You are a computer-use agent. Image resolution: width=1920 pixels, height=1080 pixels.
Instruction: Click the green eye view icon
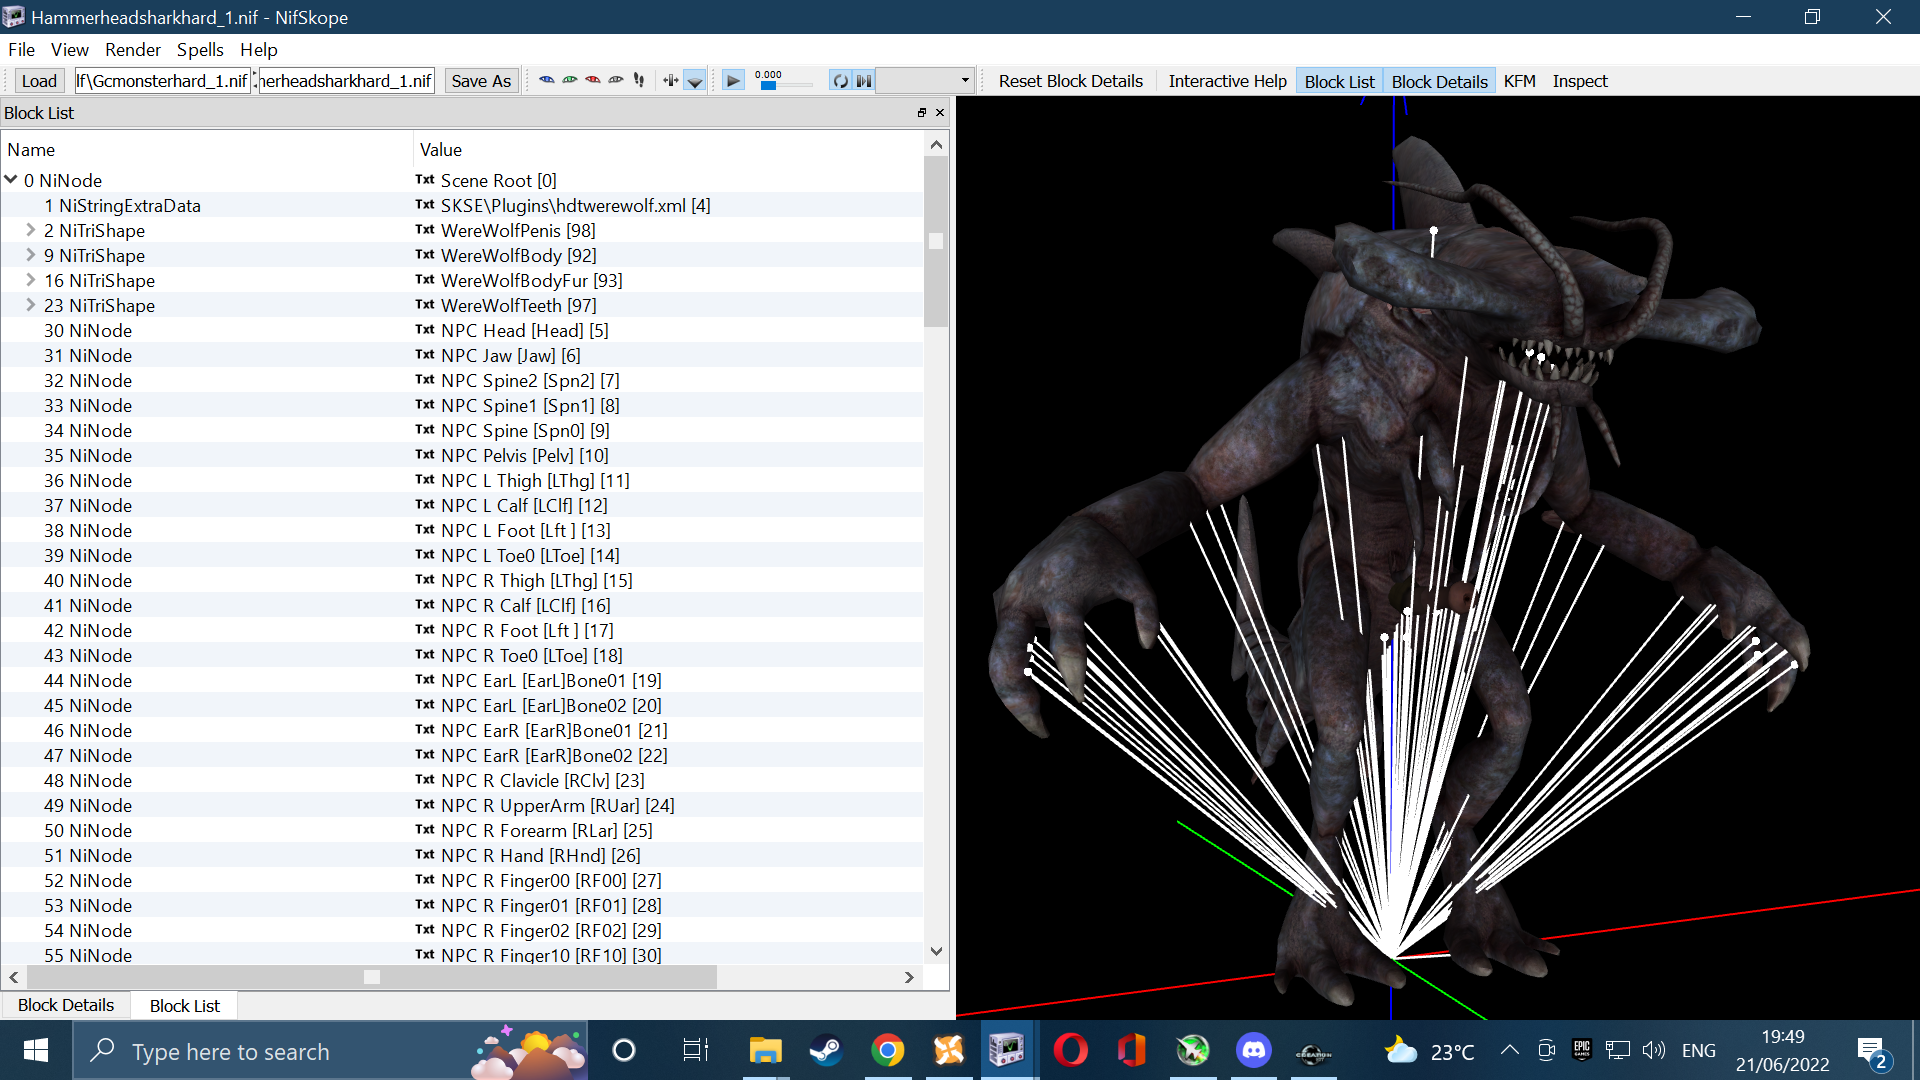pos(569,80)
